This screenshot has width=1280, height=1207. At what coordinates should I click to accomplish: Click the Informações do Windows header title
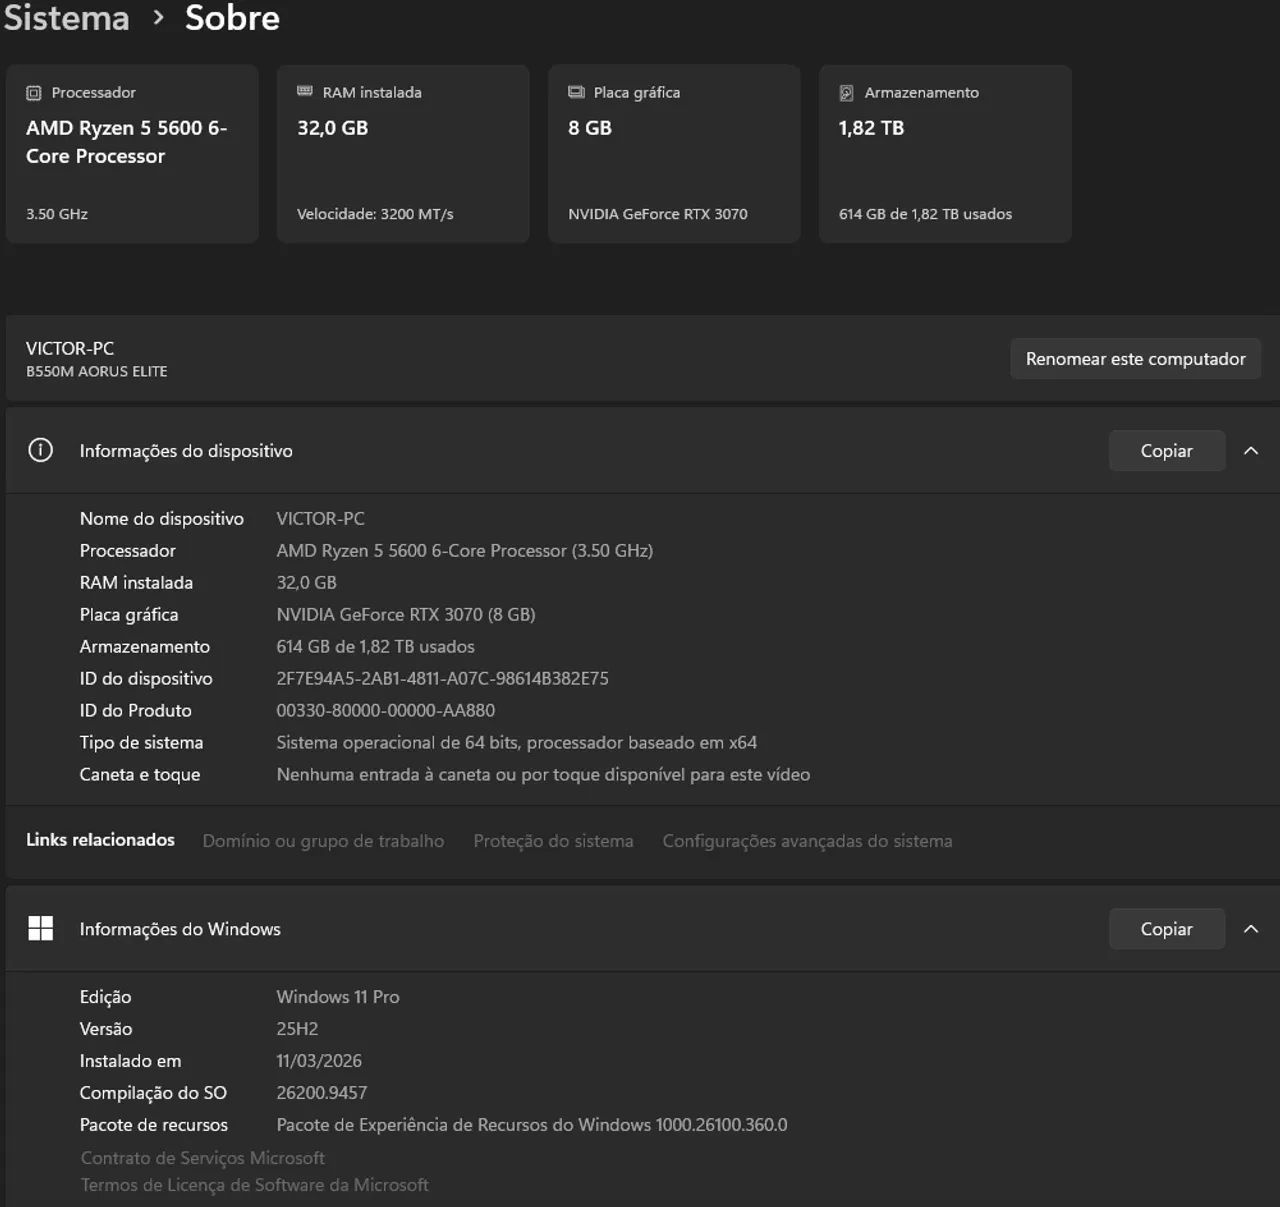(180, 929)
